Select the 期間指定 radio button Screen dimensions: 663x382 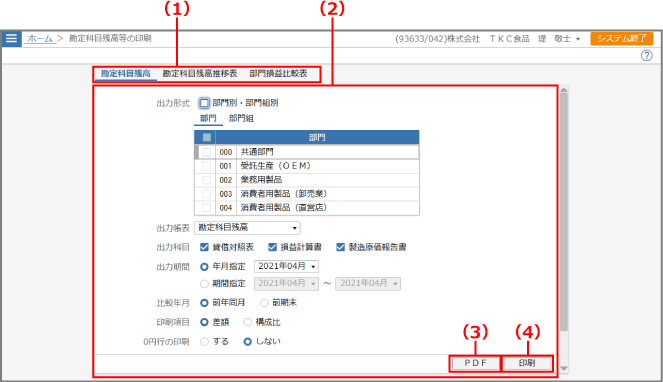pos(204,283)
